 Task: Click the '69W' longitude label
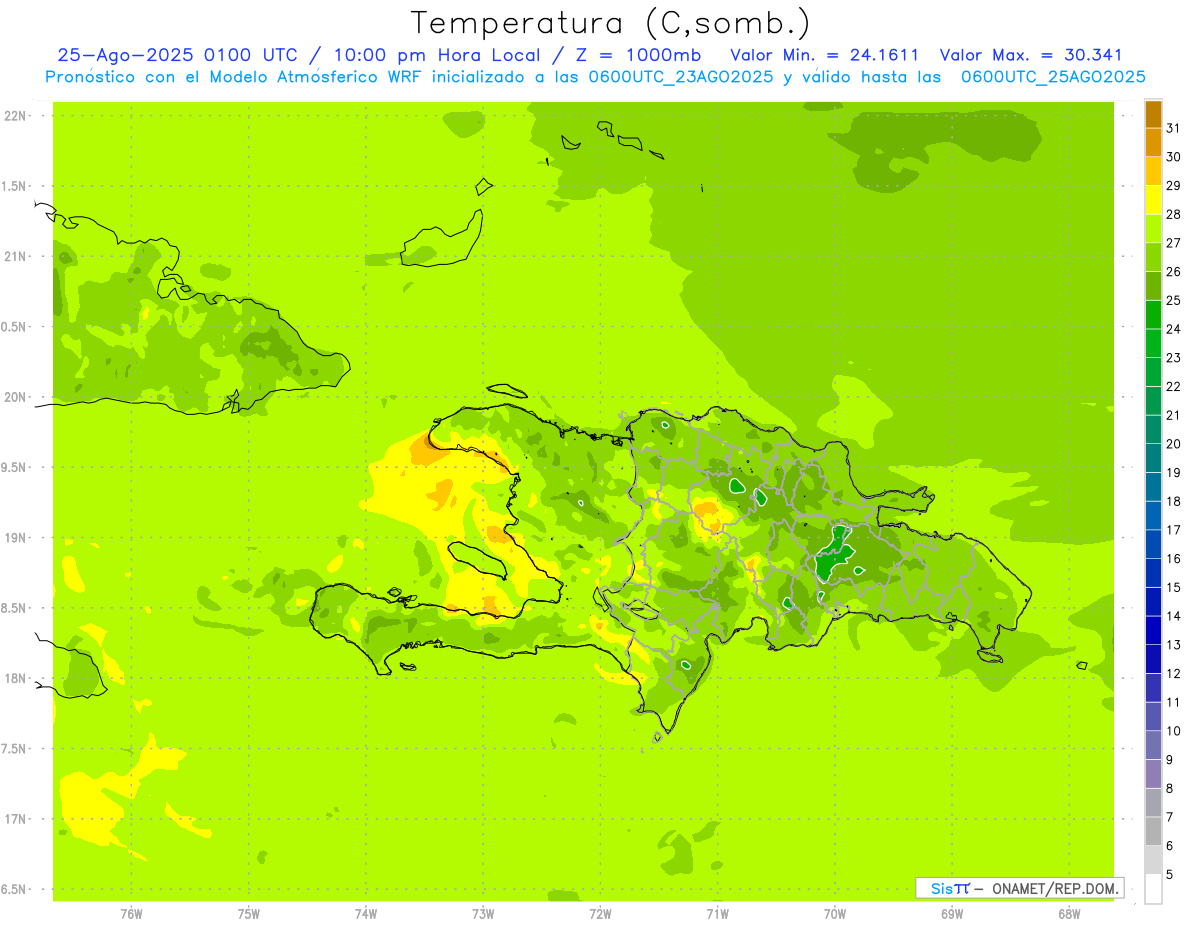click(952, 914)
